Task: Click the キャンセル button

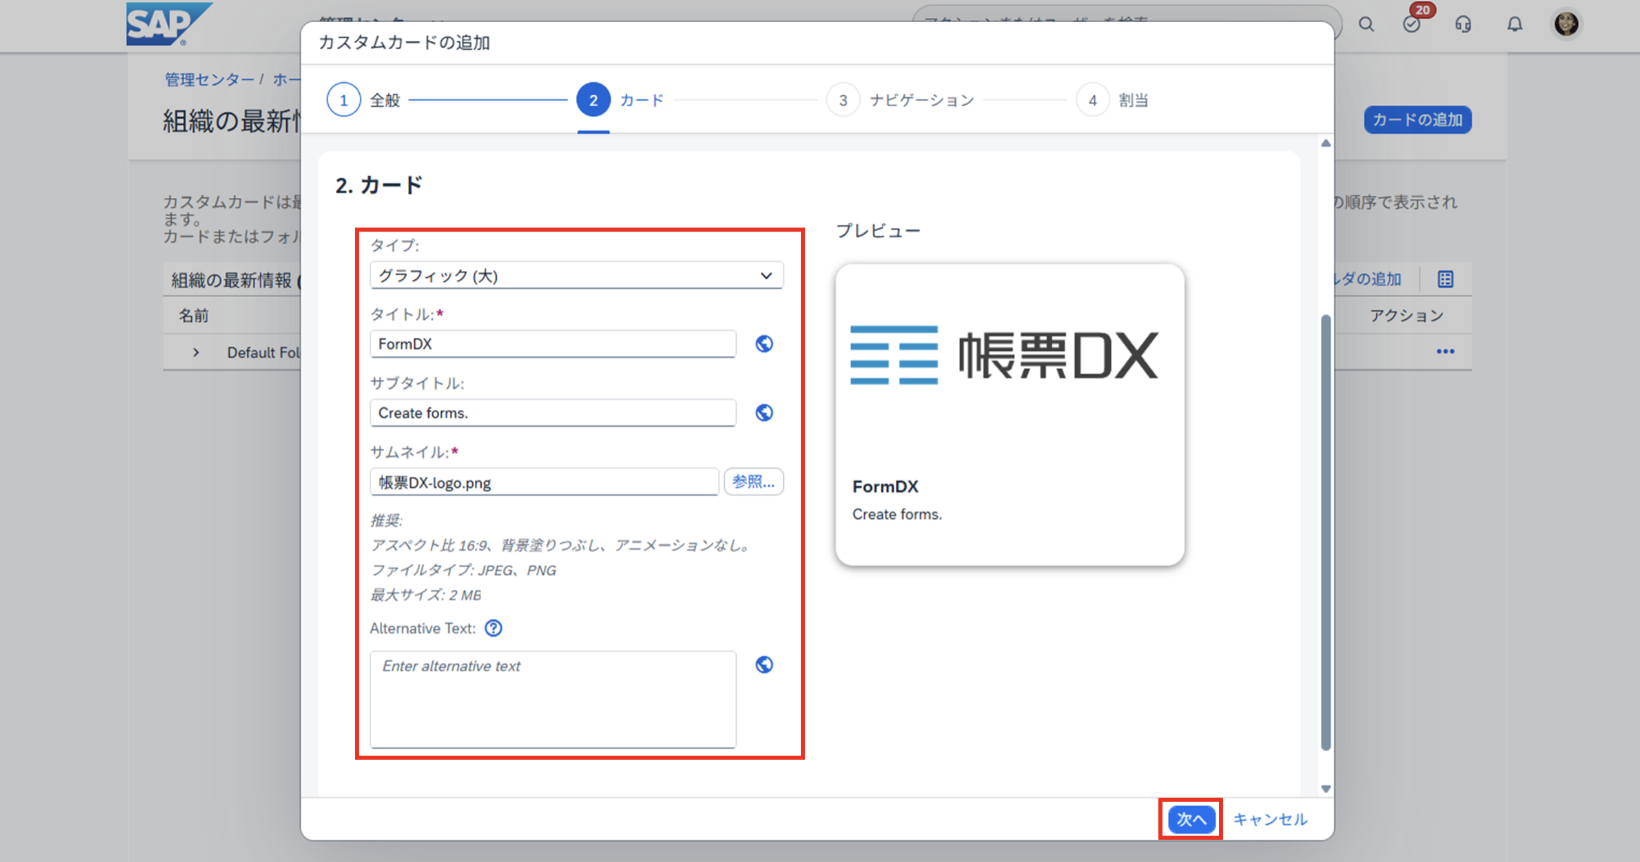Action: [1270, 819]
